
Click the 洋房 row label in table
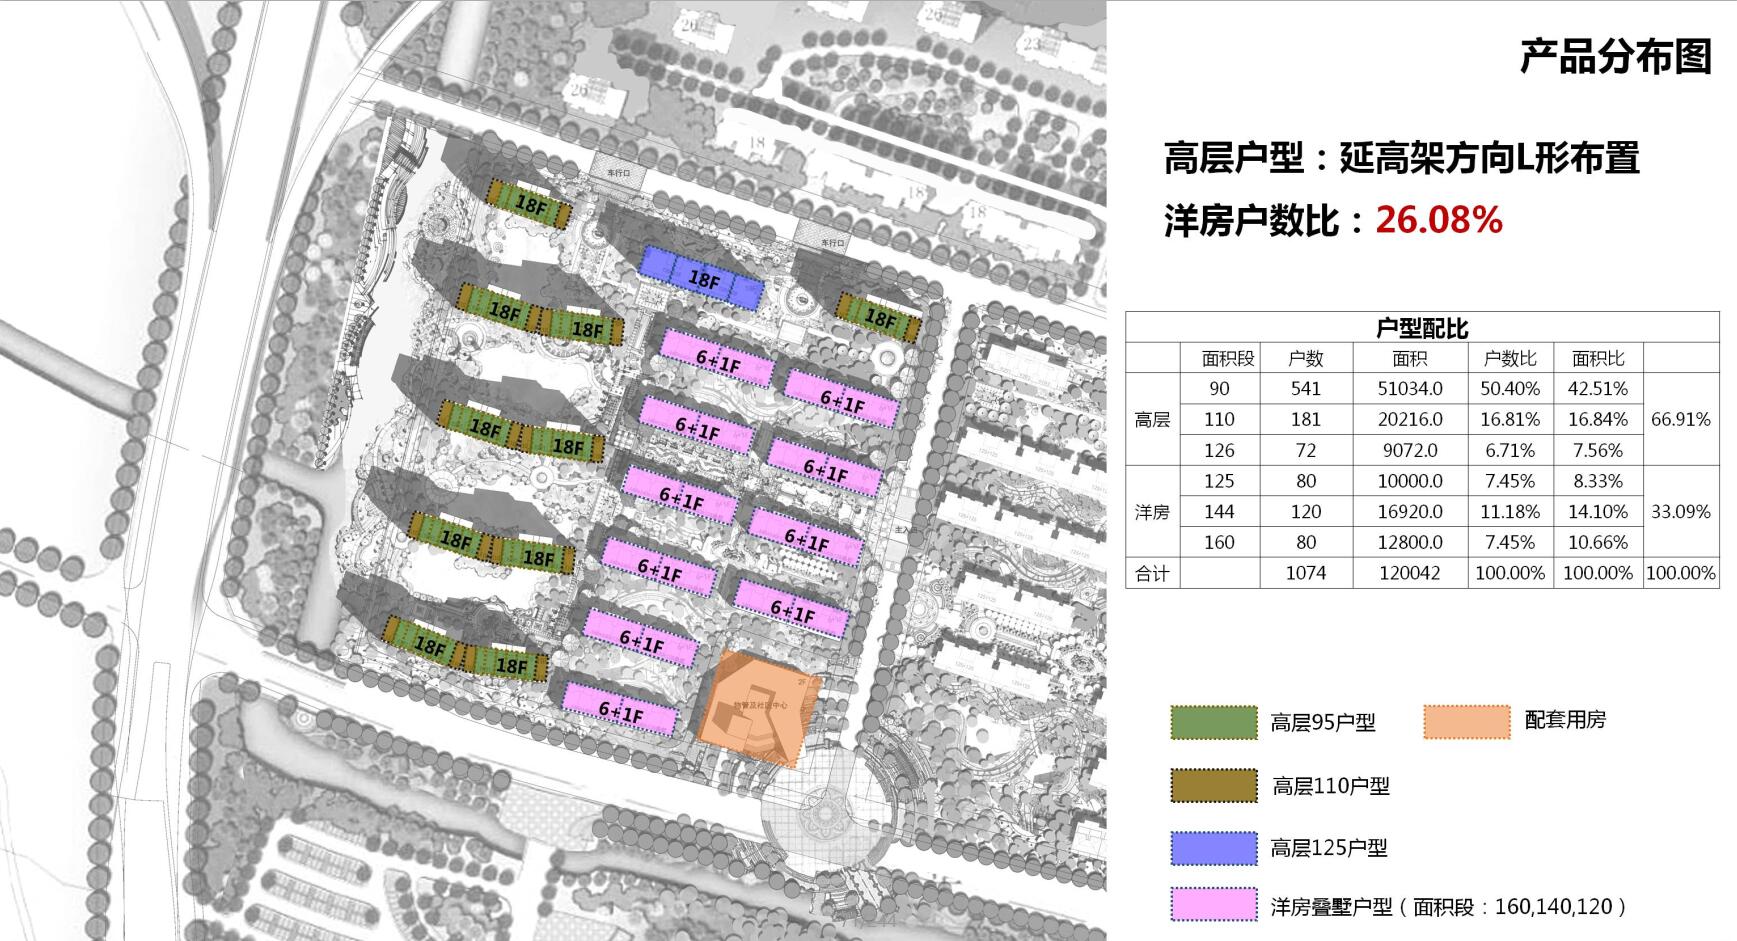click(x=1152, y=512)
